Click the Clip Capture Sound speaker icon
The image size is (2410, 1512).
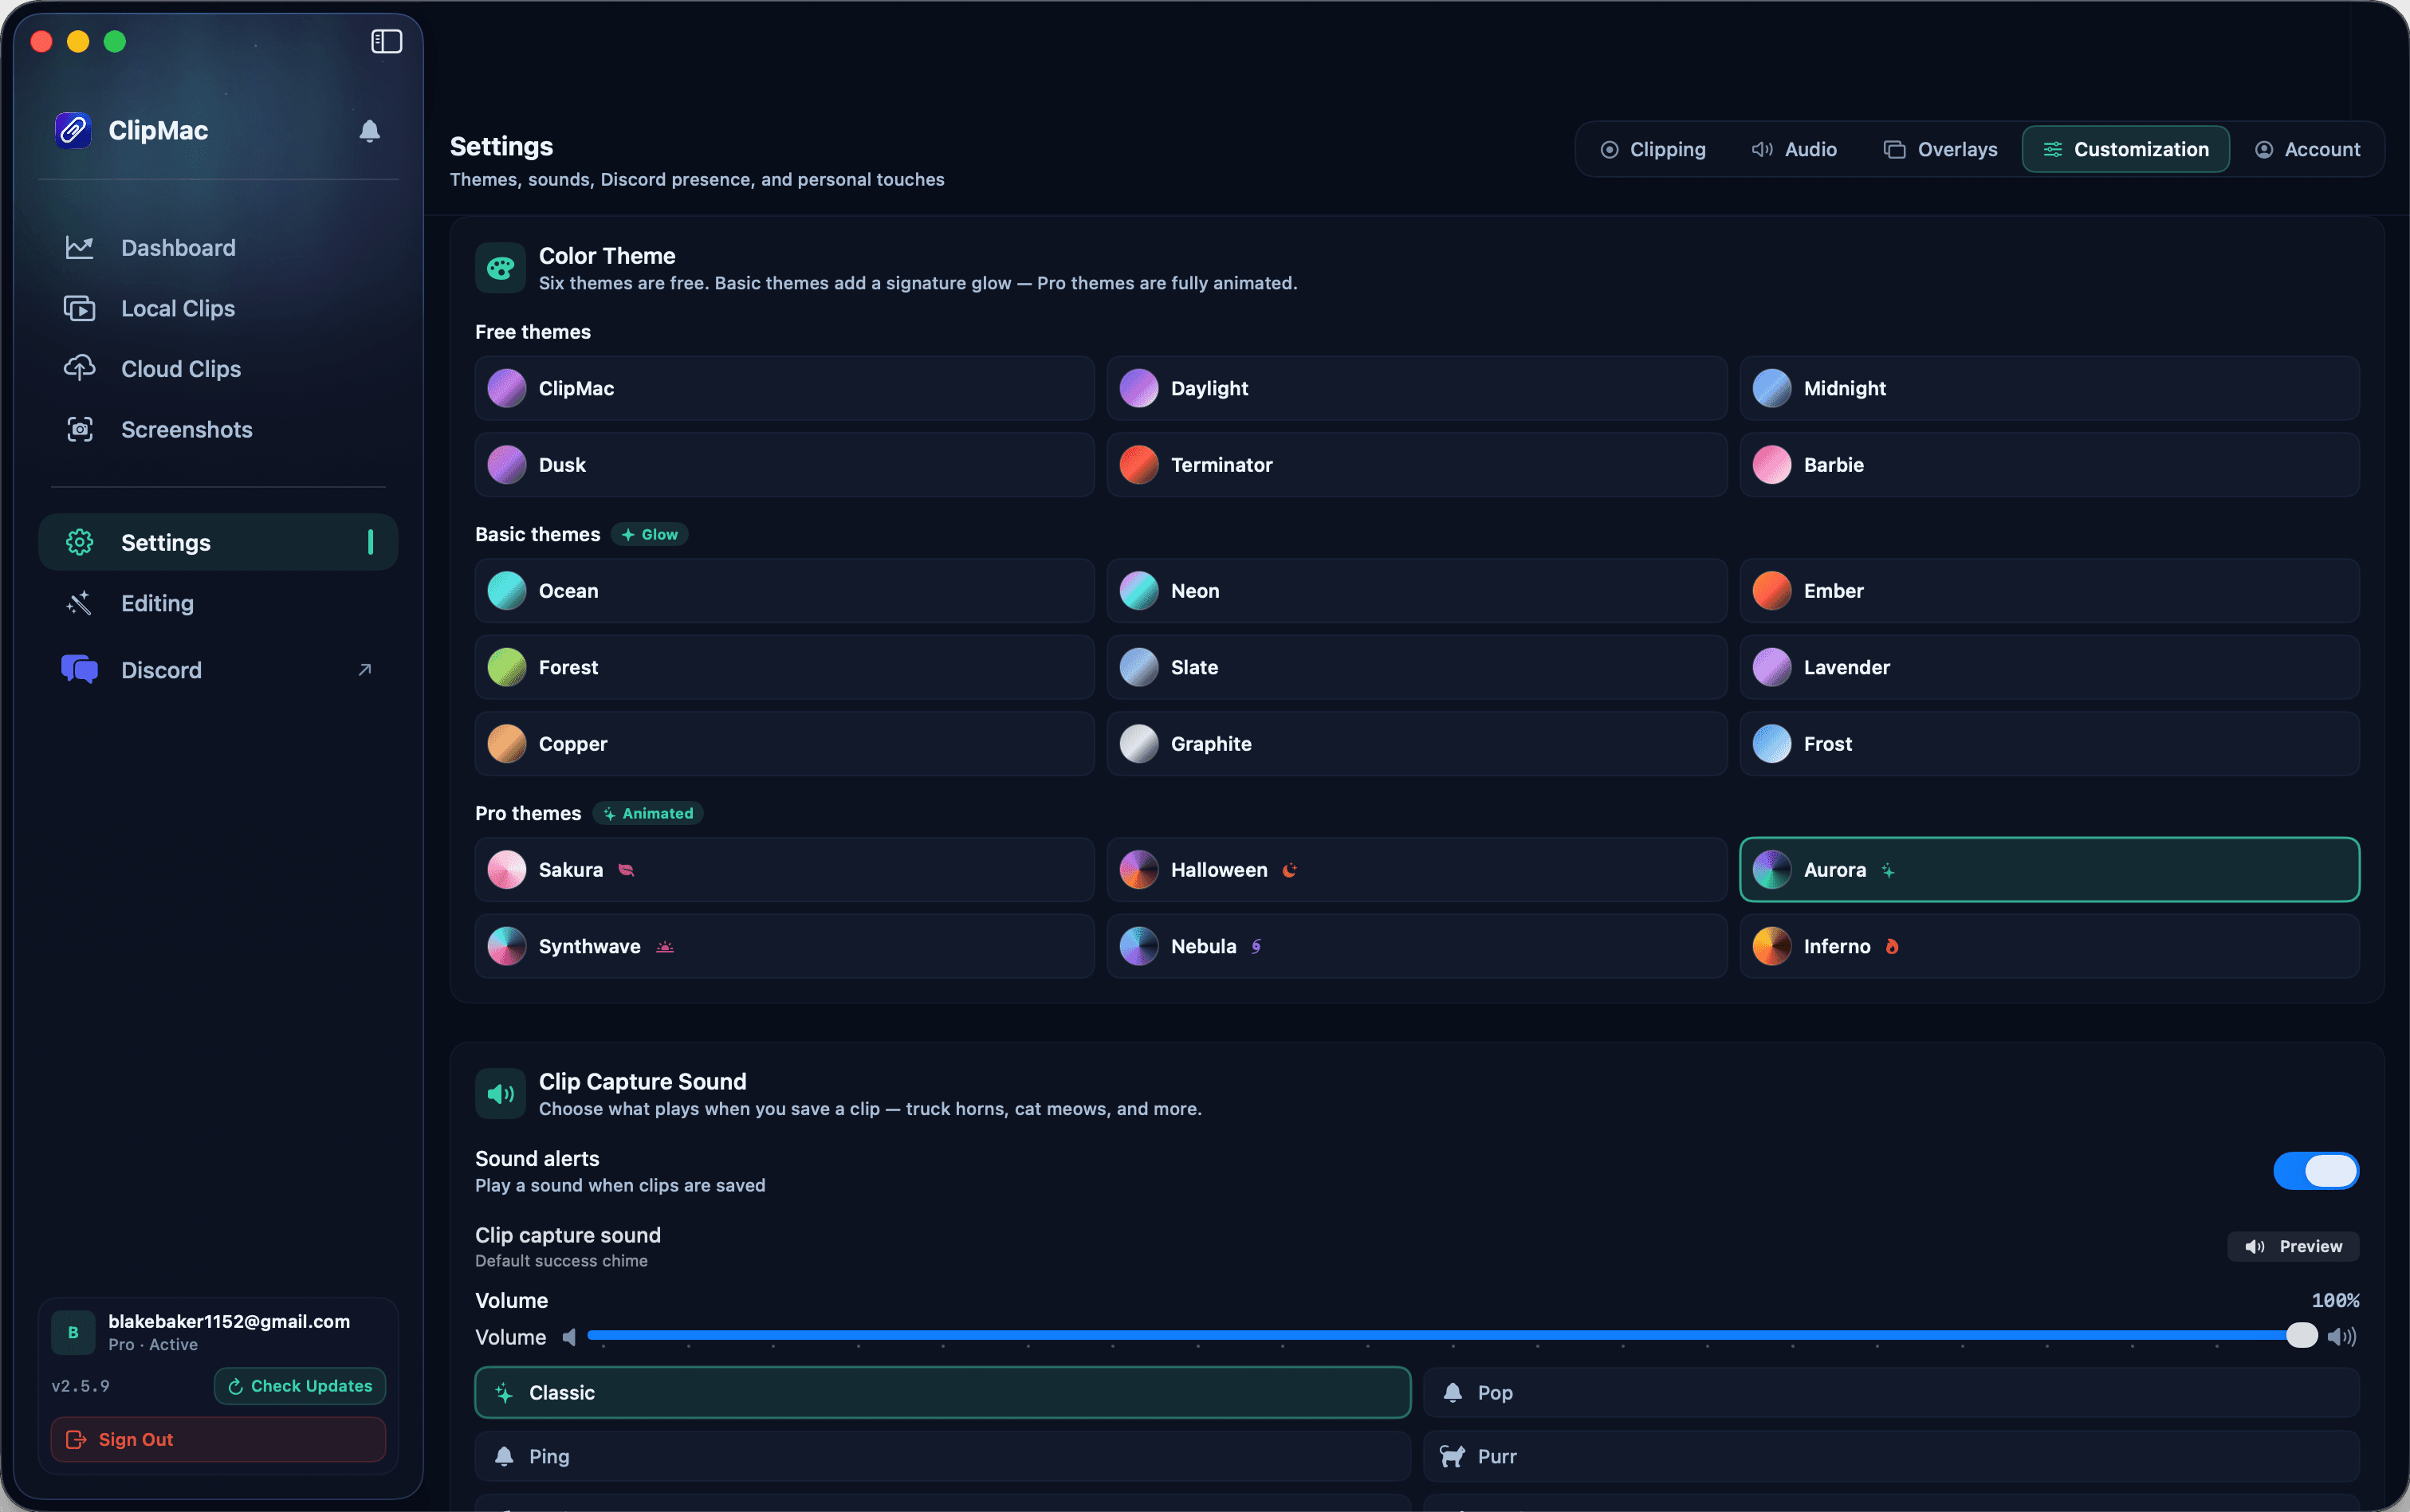click(x=500, y=1094)
